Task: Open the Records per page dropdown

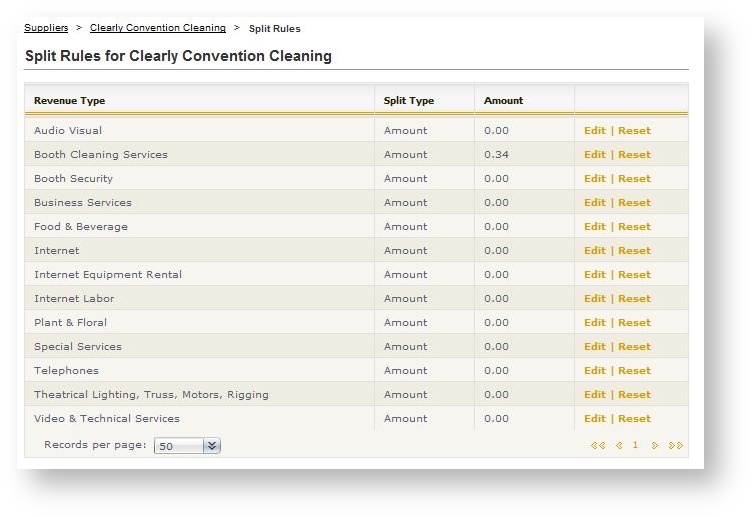Action: coord(211,446)
